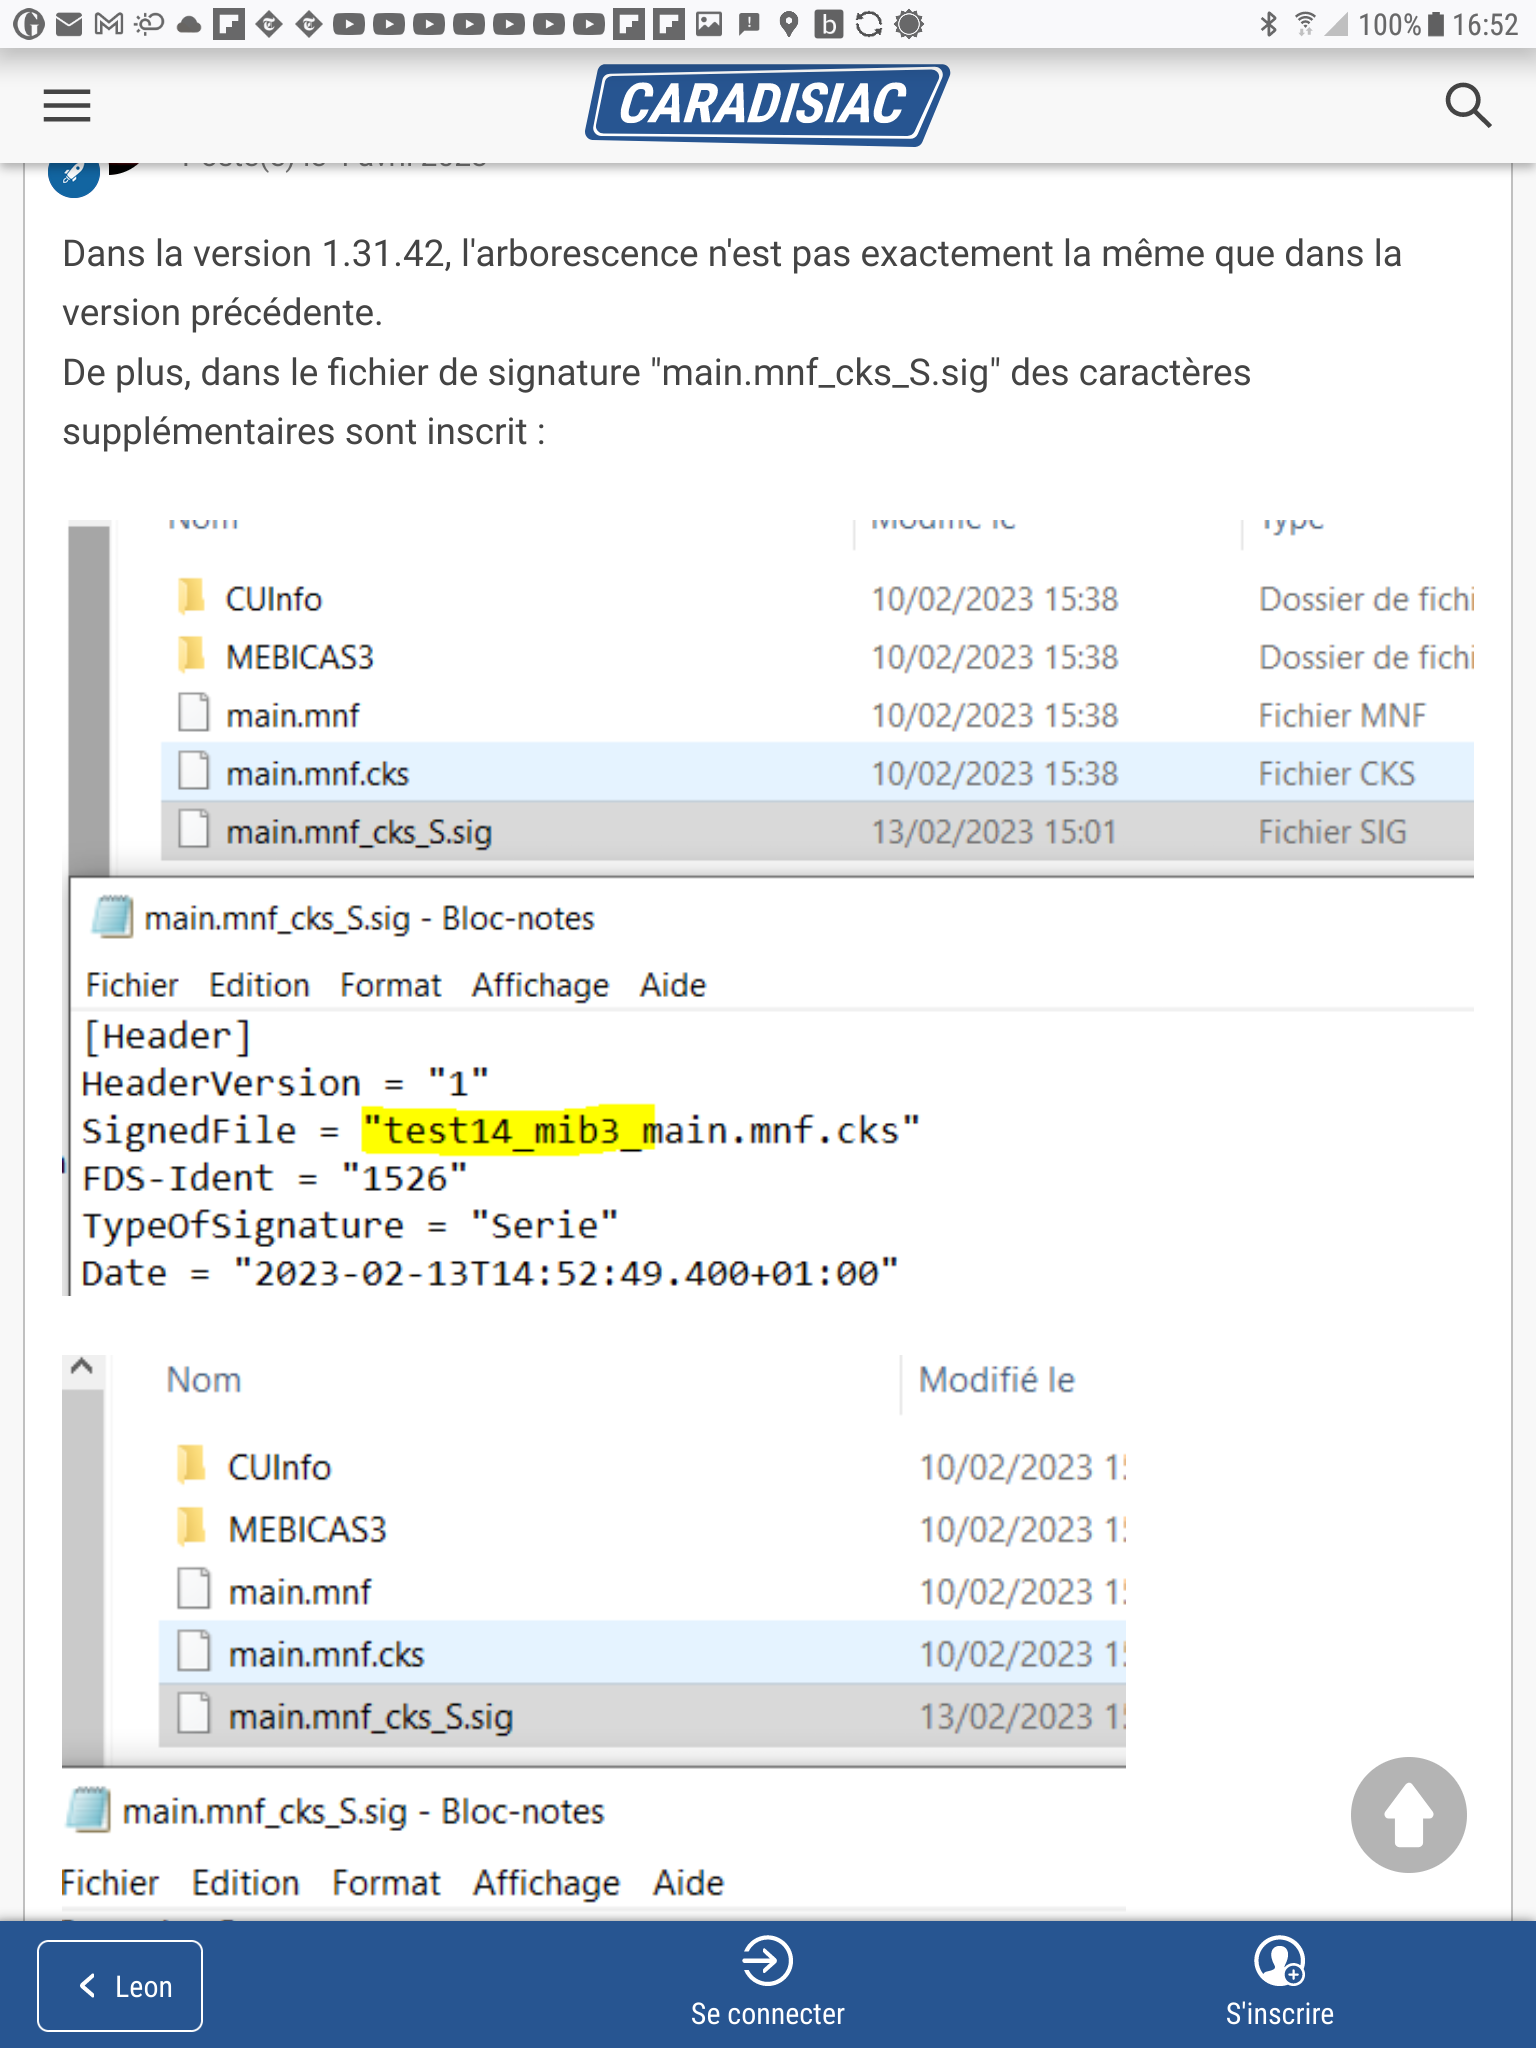This screenshot has height=2048, width=1536.
Task: Tap the Bluetooth status bar icon
Action: click(x=1268, y=24)
